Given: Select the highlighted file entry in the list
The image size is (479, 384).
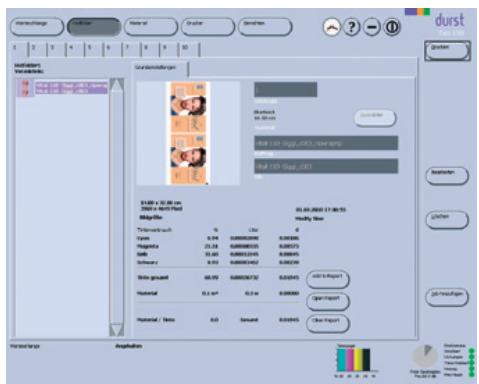Looking at the screenshot, I should [62, 87].
